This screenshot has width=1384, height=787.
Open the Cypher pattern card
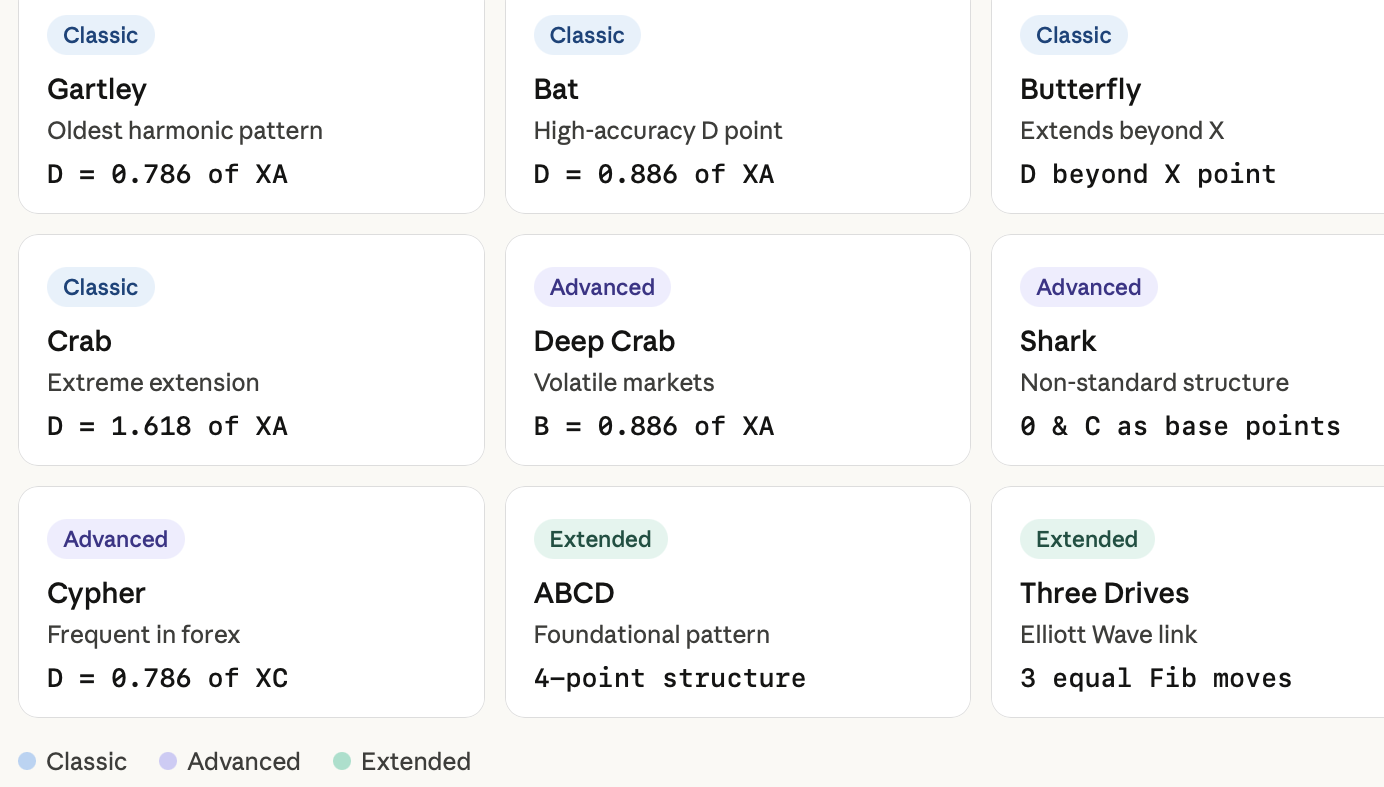(x=251, y=602)
